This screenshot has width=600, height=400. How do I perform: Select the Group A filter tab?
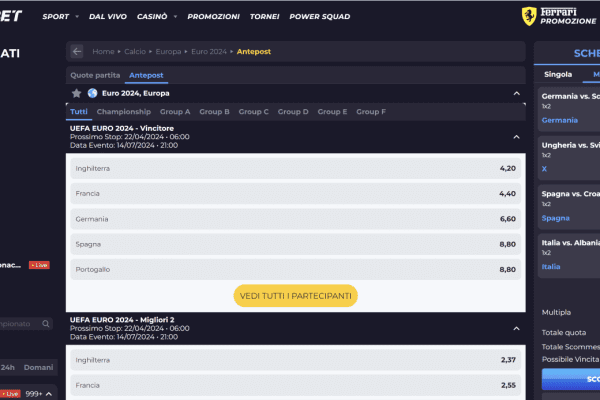175,111
